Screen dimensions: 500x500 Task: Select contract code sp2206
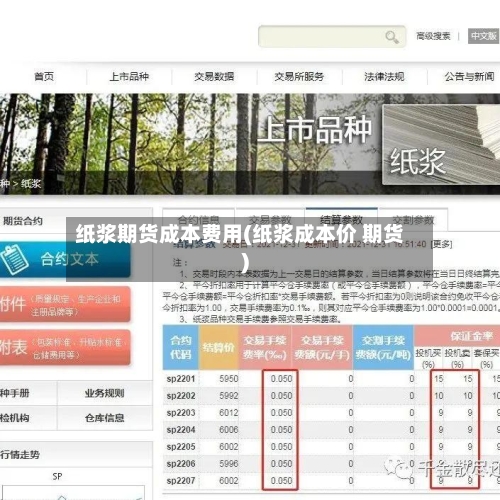pos(181,464)
